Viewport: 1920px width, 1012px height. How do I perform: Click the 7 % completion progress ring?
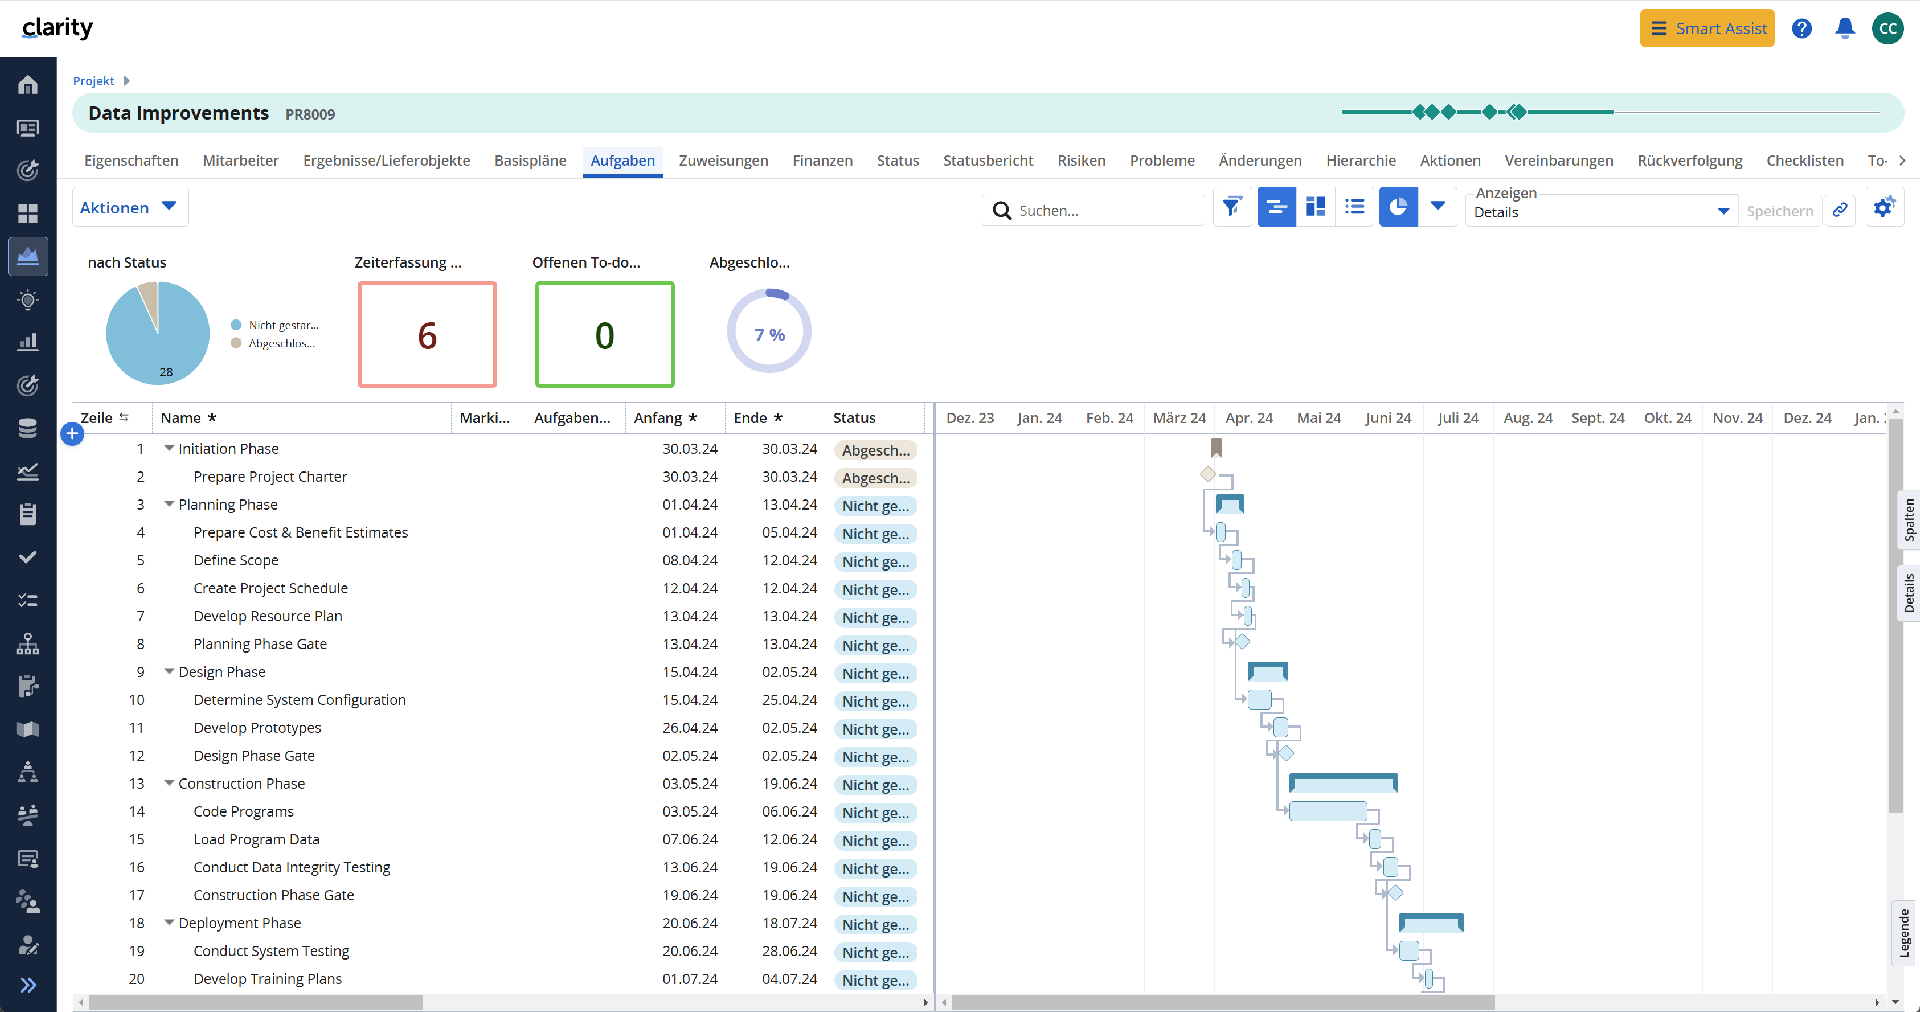[x=769, y=332]
